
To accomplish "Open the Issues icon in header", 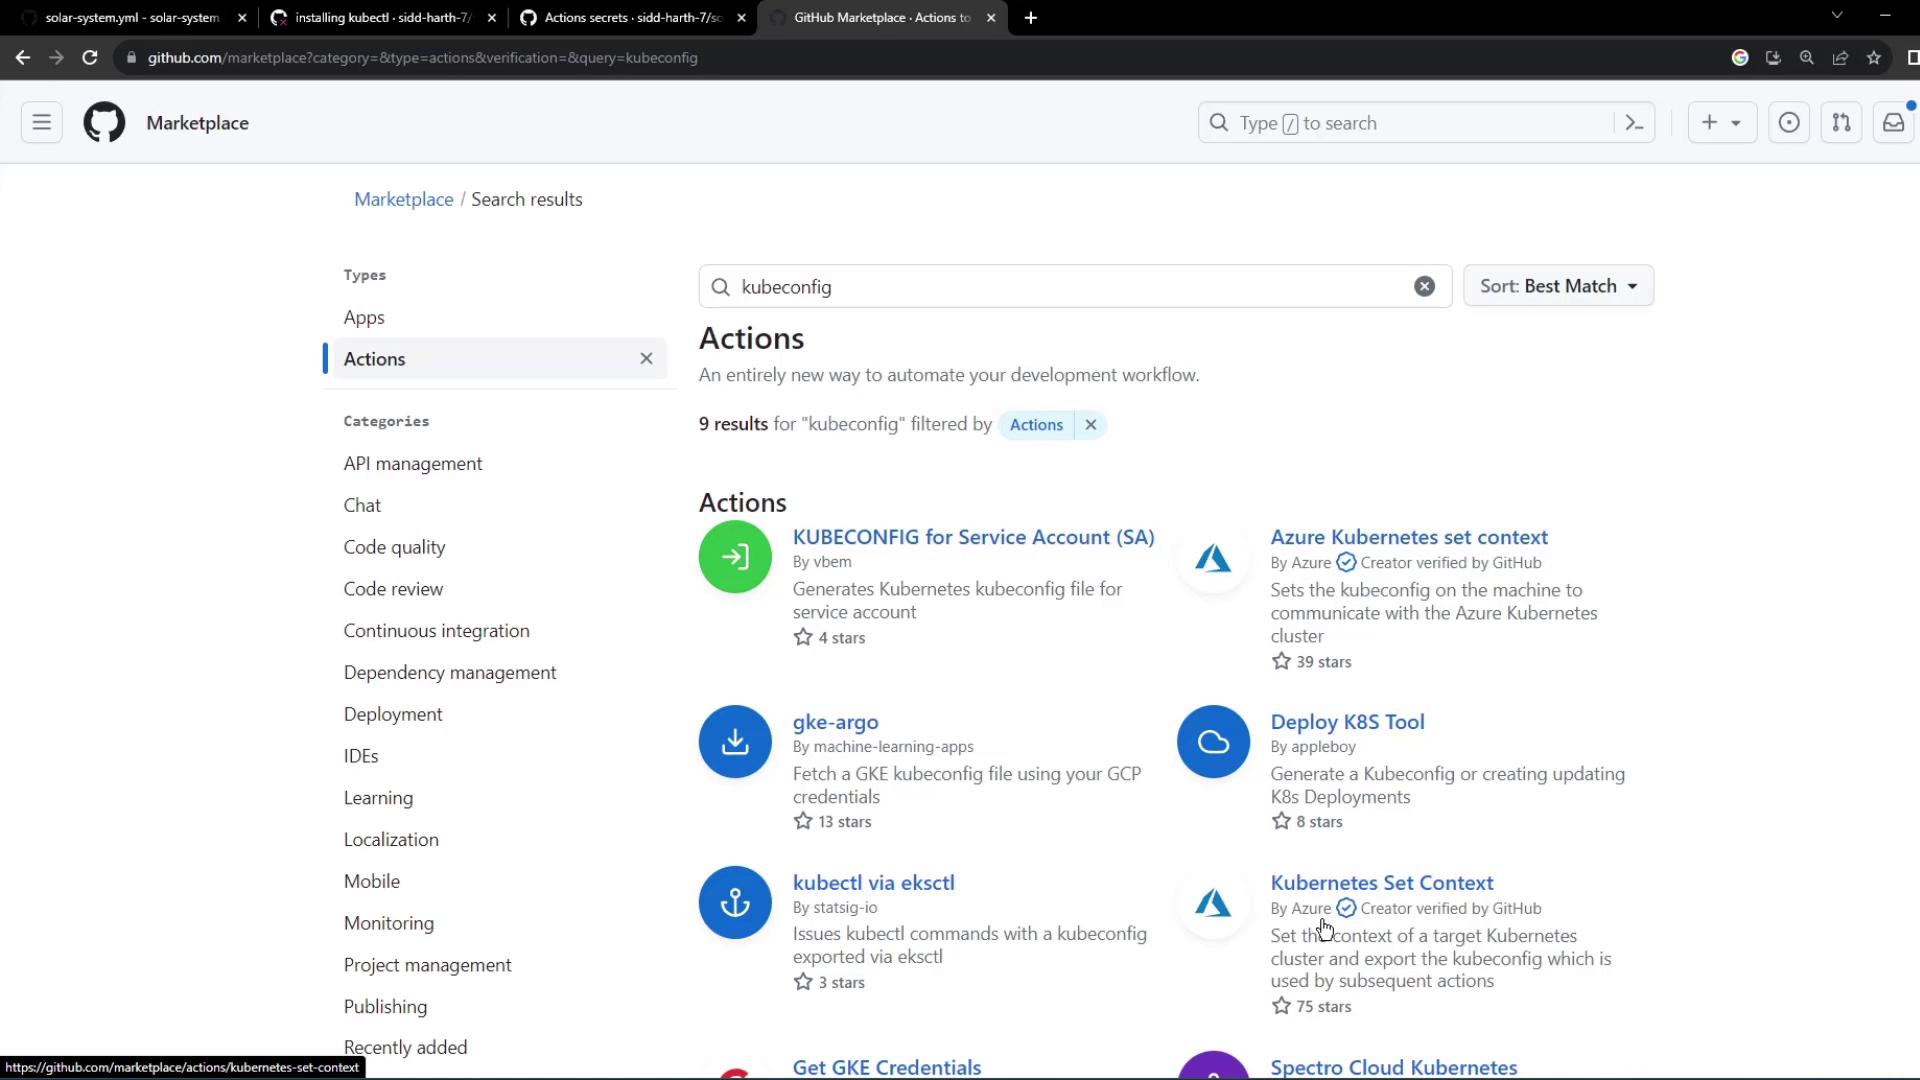I will click(x=1789, y=123).
